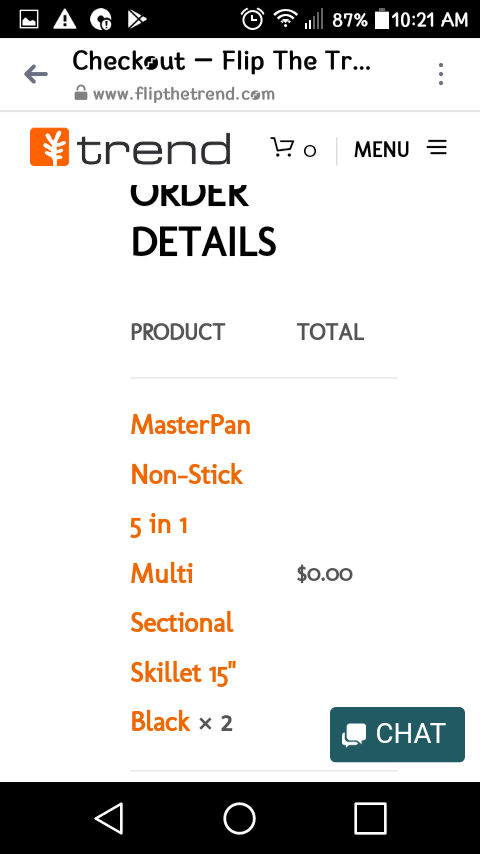
Task: Tap the trend wordmark to go home
Action: (154, 149)
